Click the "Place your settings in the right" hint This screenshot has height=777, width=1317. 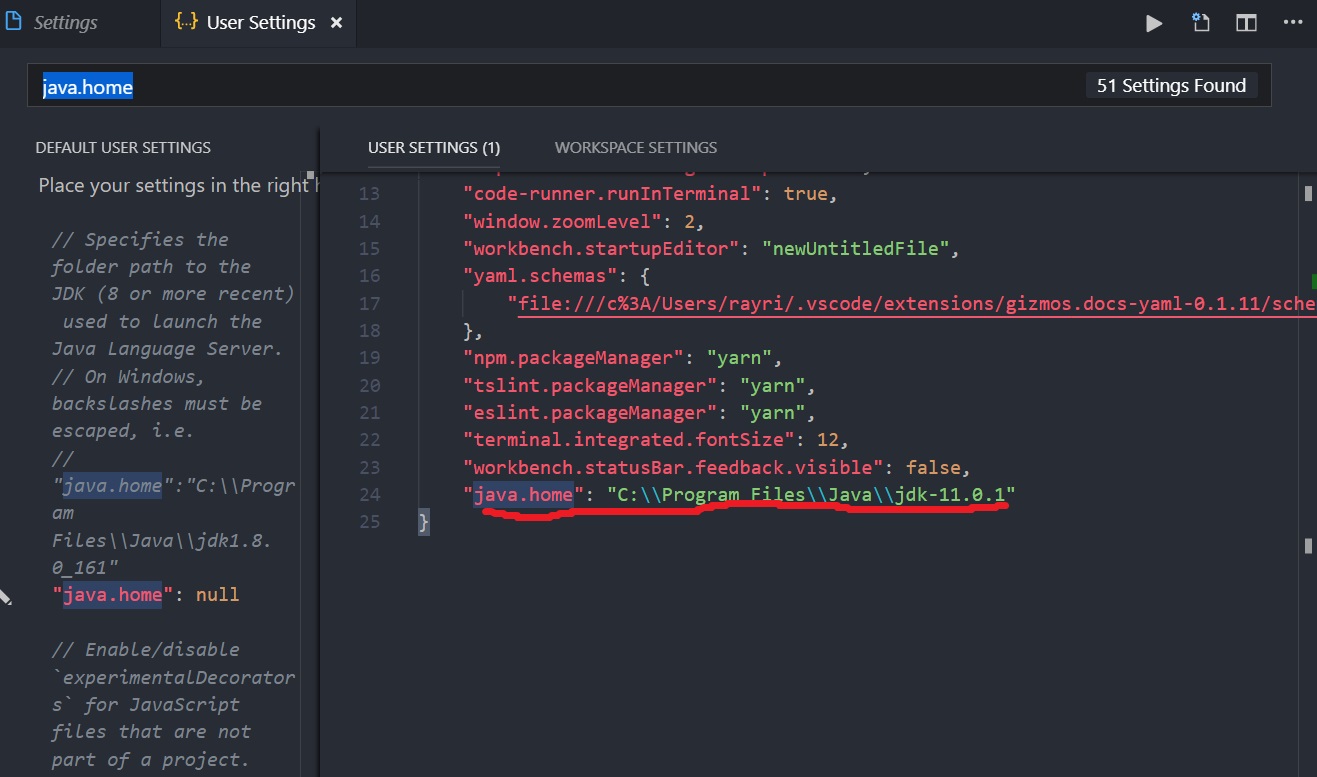coord(177,185)
